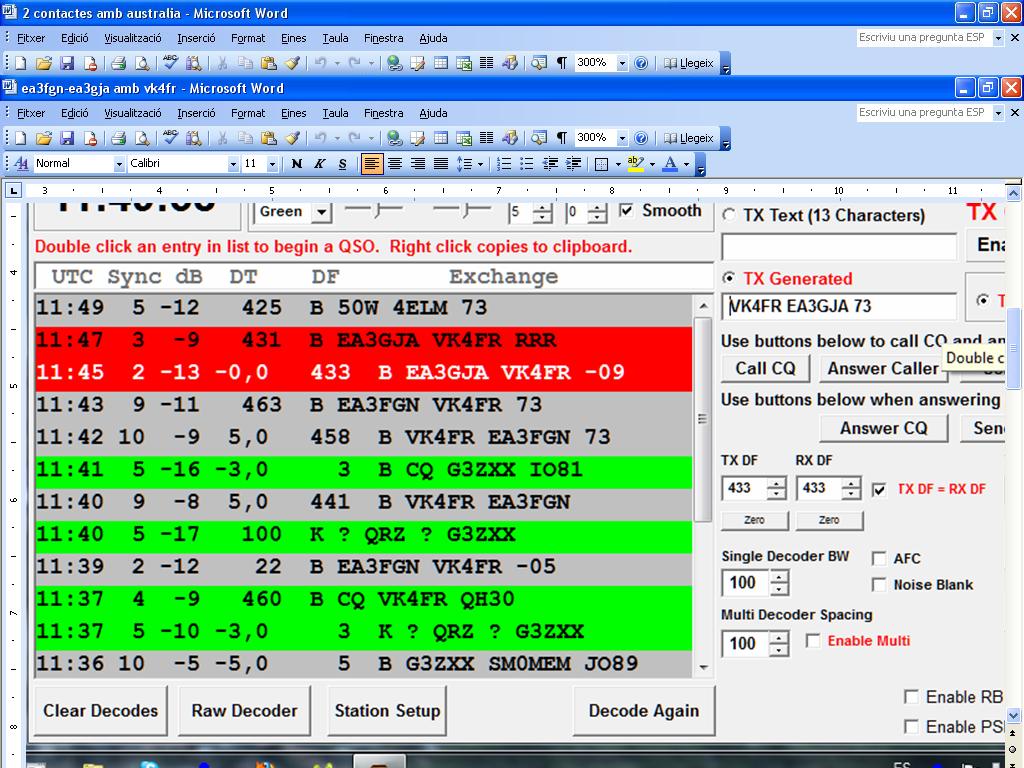Increase the paragraph indent

coord(574,164)
